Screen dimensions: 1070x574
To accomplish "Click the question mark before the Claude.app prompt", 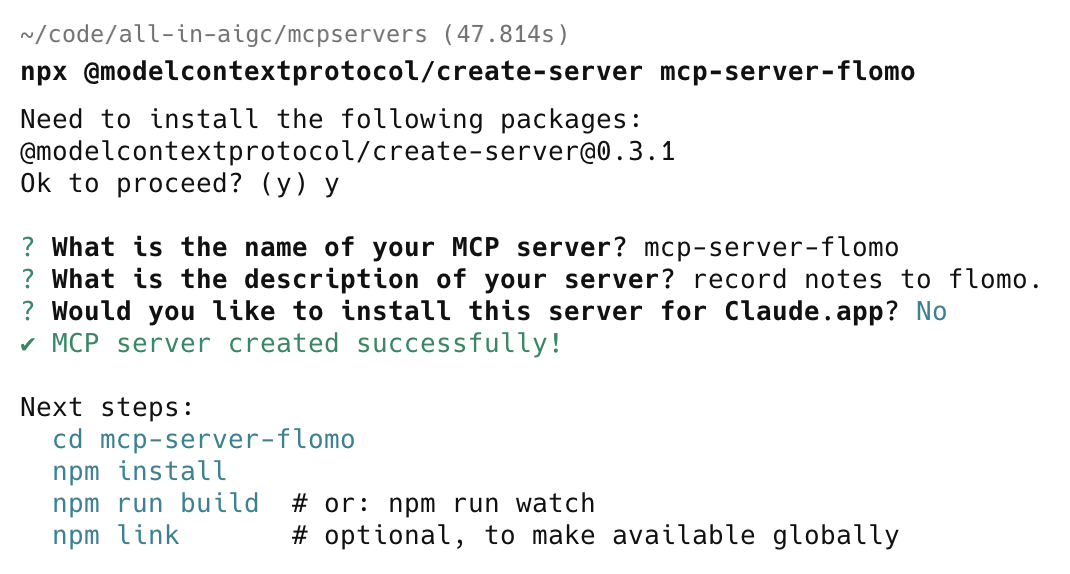I will [29, 311].
